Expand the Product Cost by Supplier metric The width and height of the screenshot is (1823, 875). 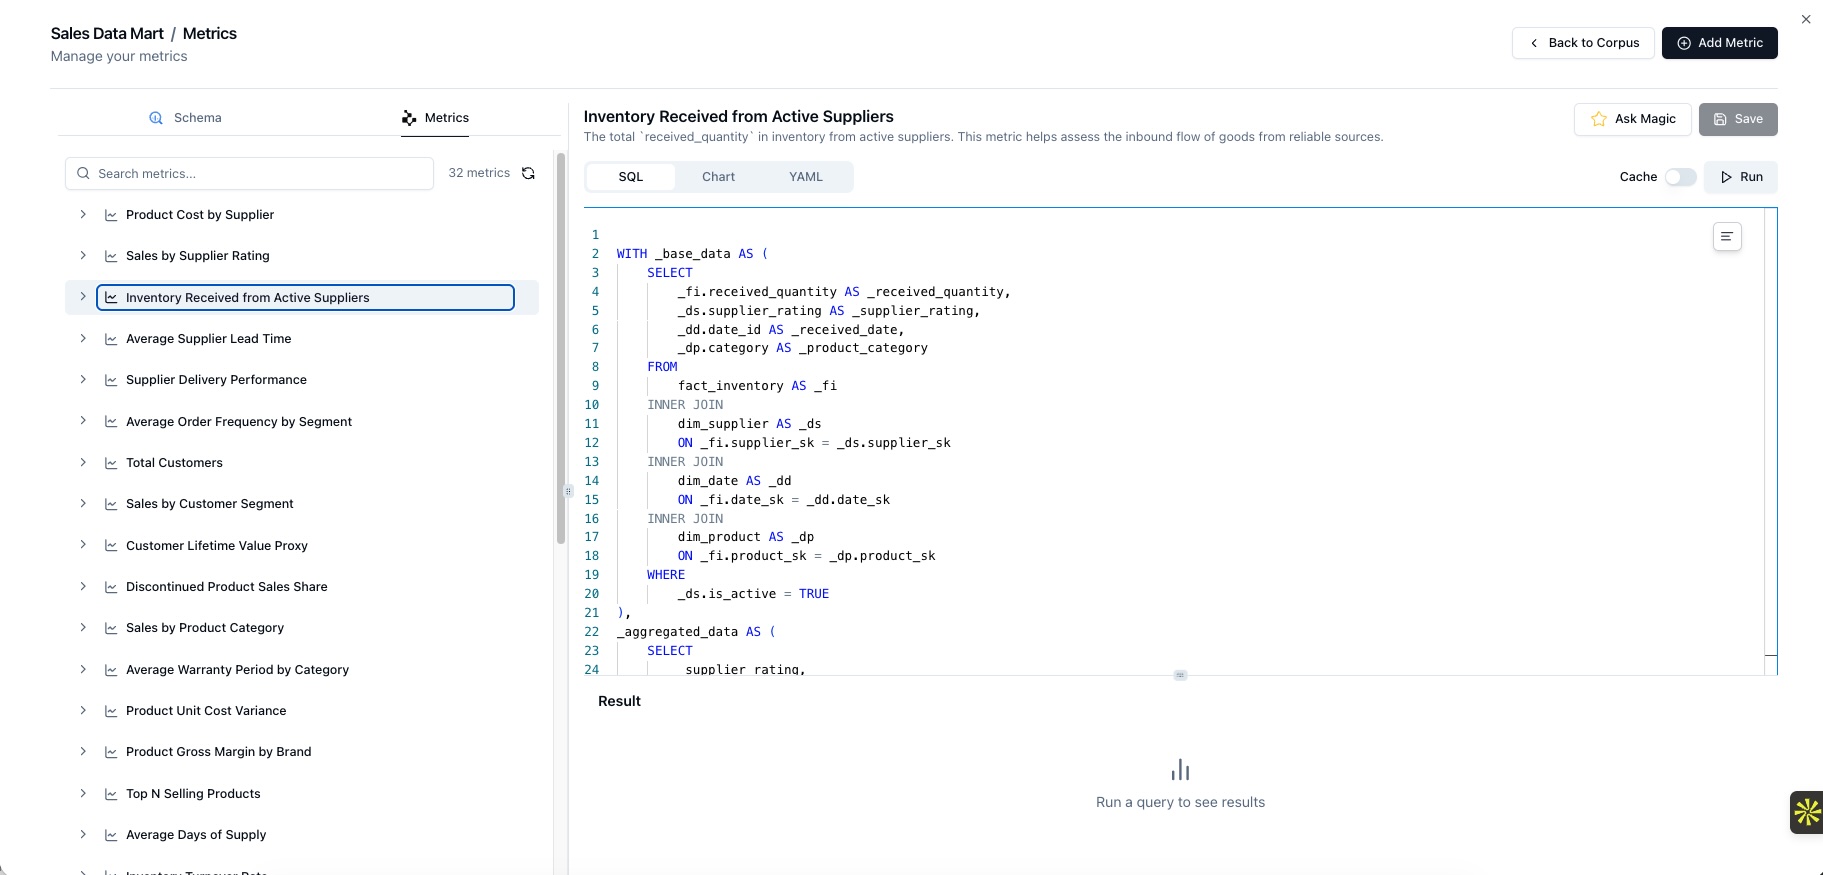pyautogui.click(x=83, y=214)
